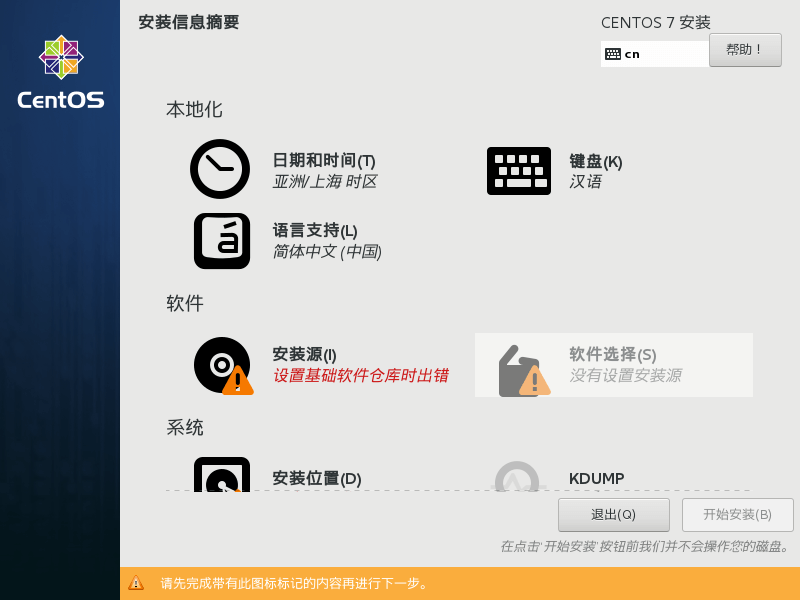Click the KDUMP icon

[x=517, y=477]
